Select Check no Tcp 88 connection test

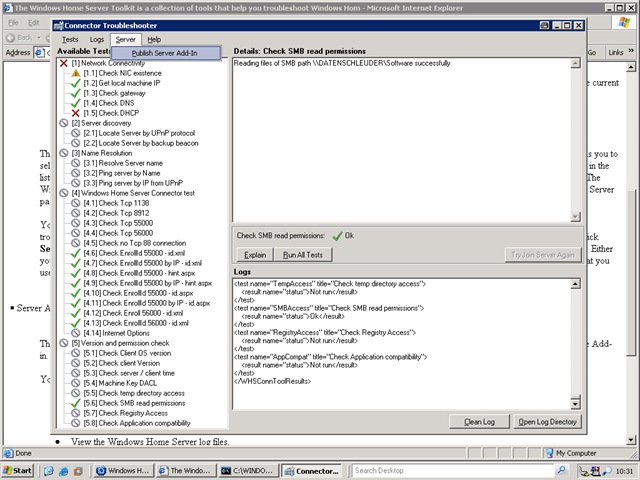135,243
